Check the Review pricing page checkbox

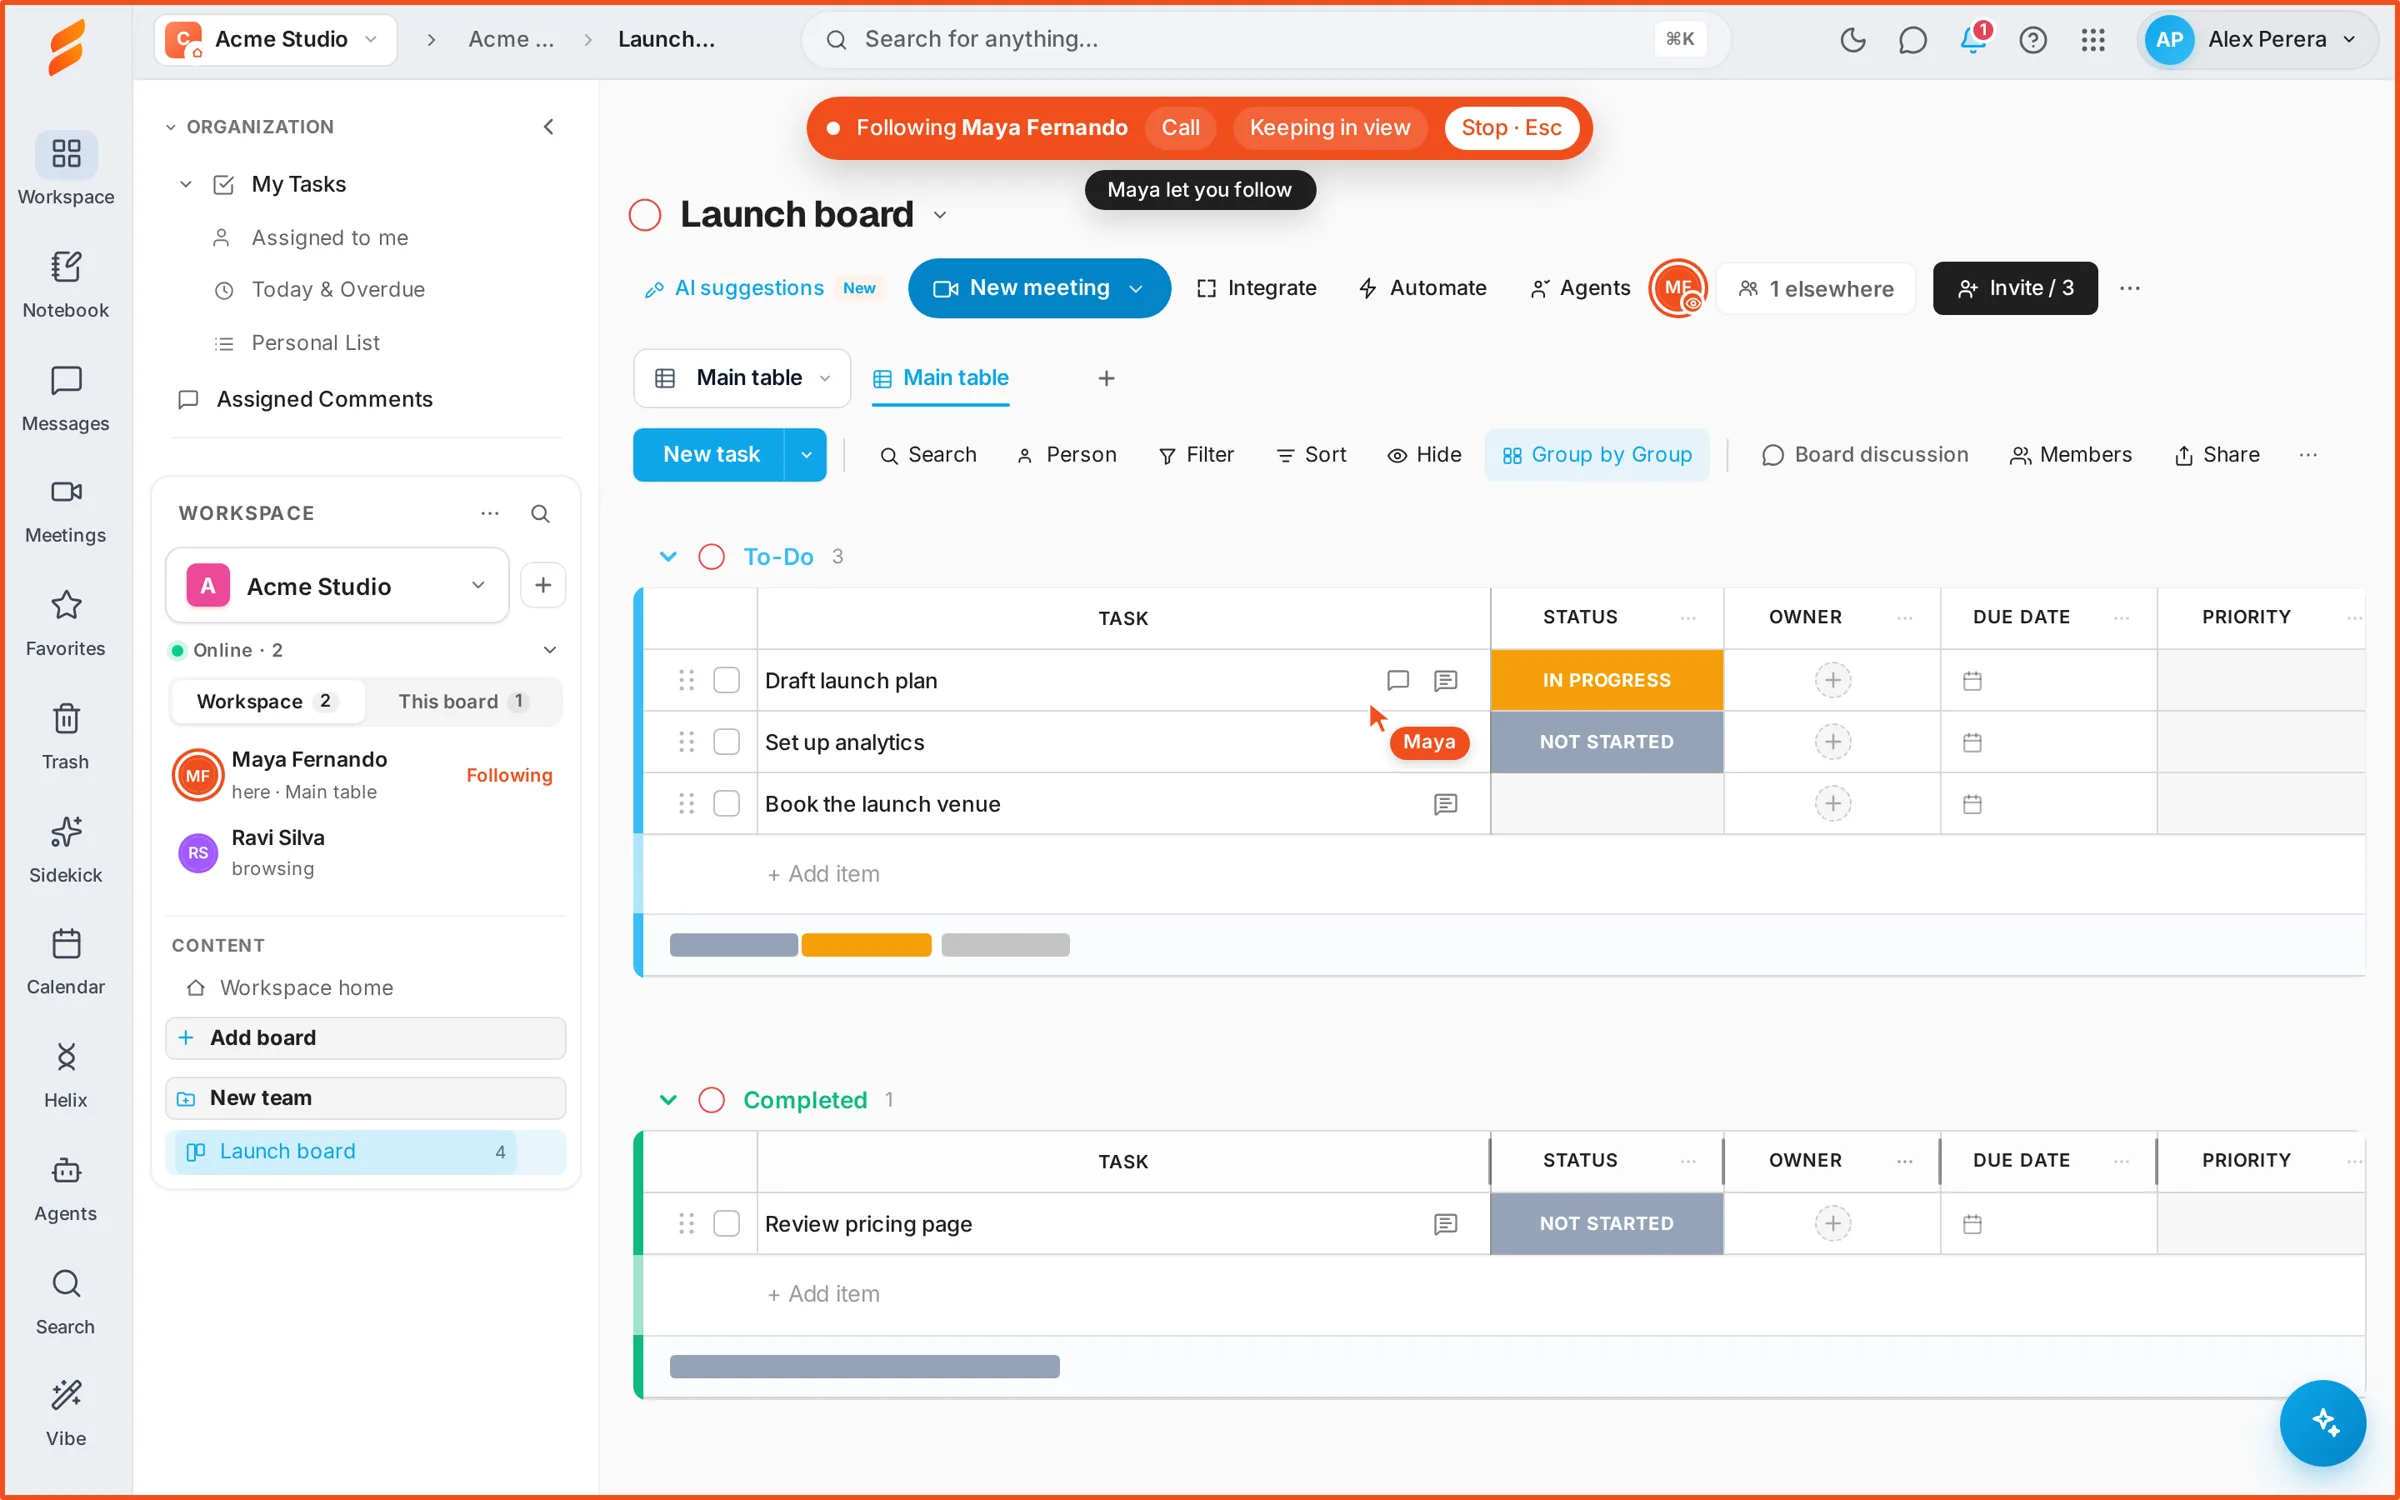(x=726, y=1224)
